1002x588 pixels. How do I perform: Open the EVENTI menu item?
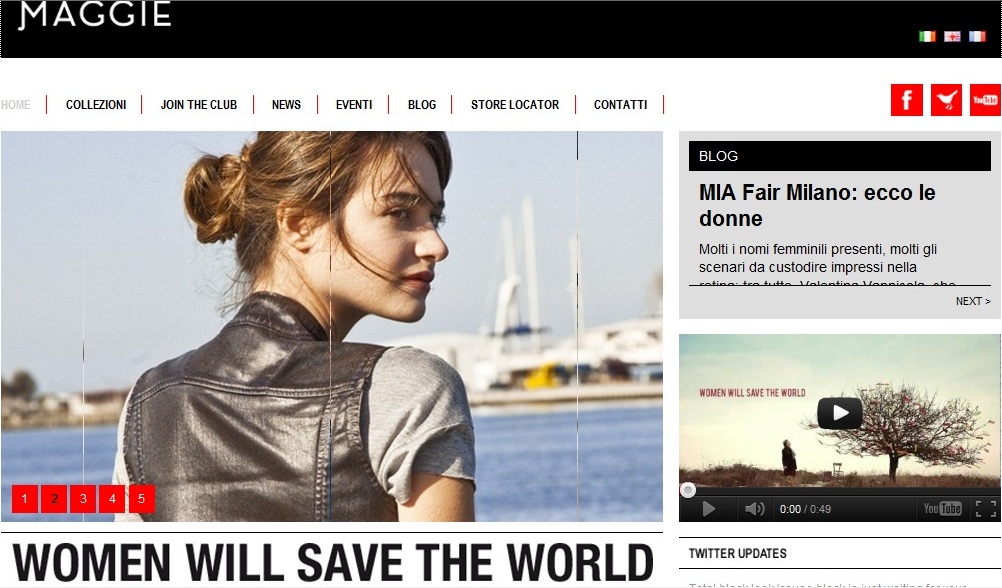tap(354, 105)
